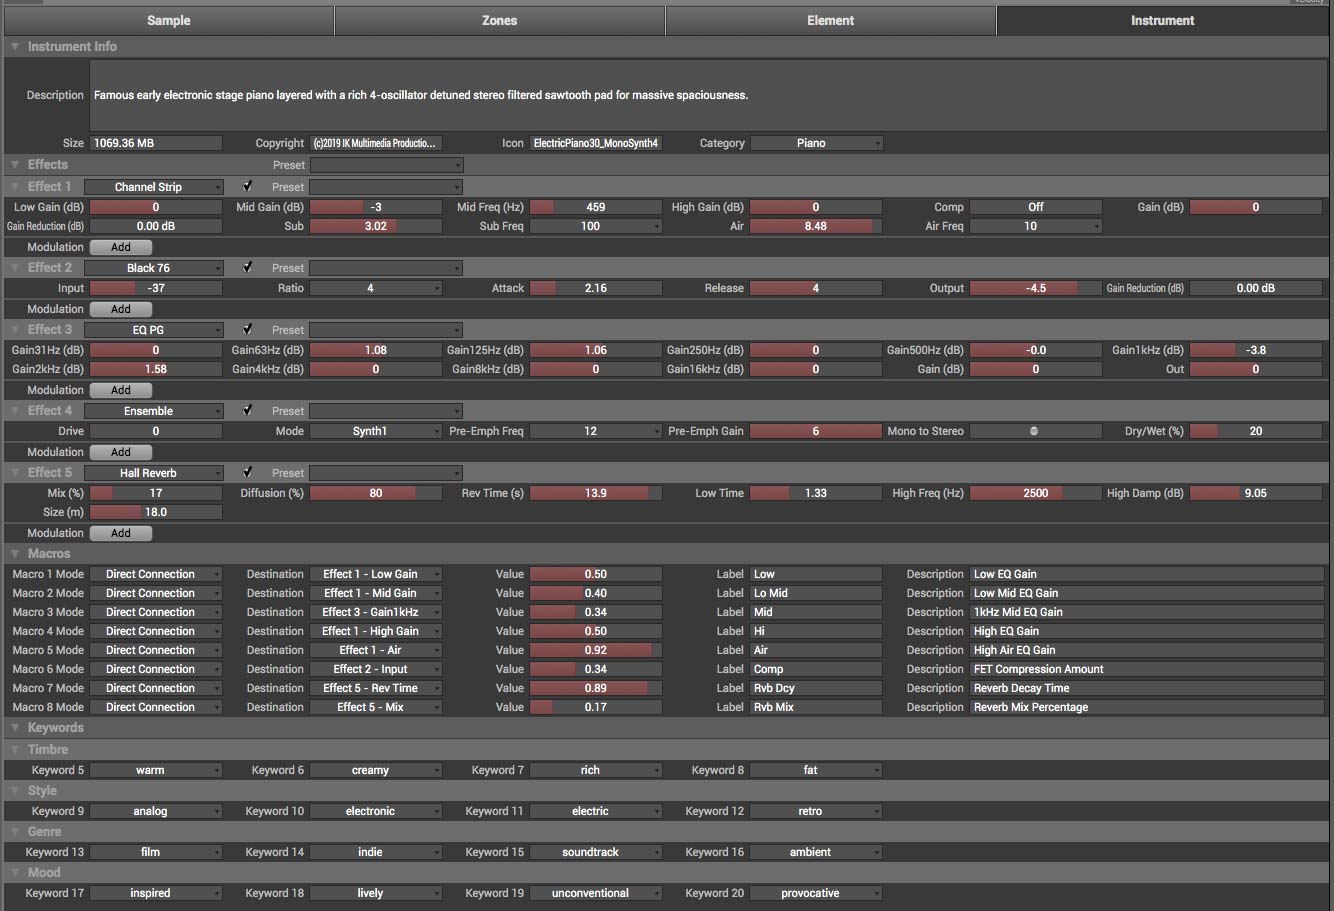Collapse the Keywords section triangle
The height and width of the screenshot is (911, 1334).
tap(15, 728)
